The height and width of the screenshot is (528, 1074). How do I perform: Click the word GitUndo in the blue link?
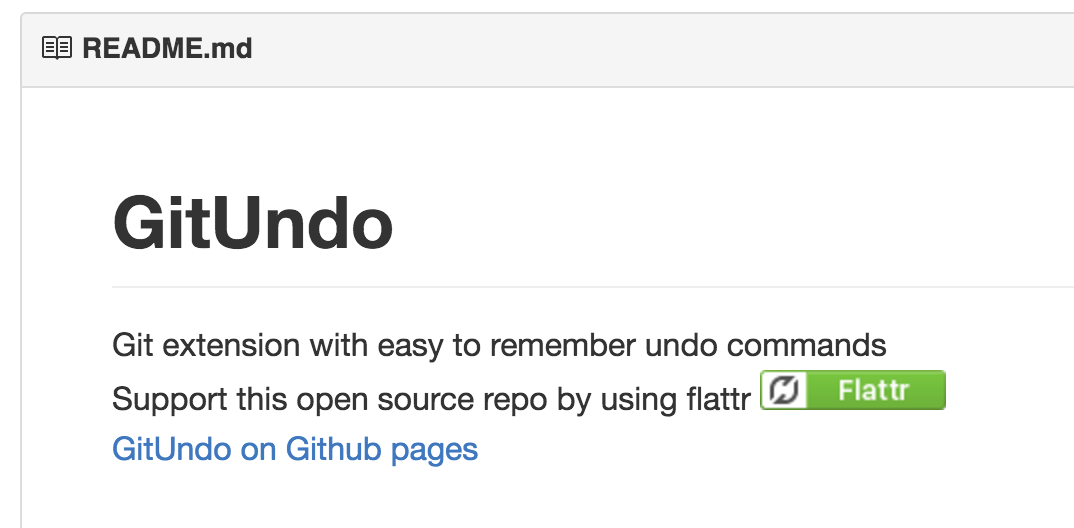[172, 449]
